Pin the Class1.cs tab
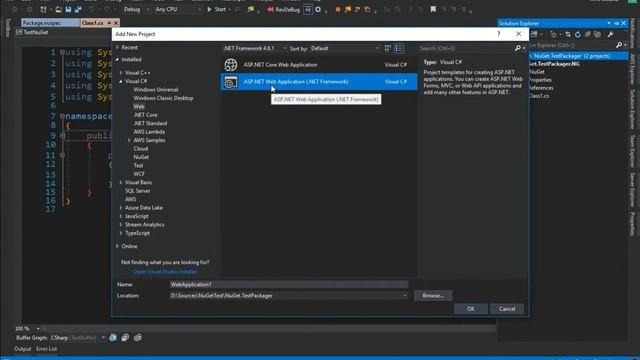This screenshot has width=640, height=360. (x=109, y=23)
